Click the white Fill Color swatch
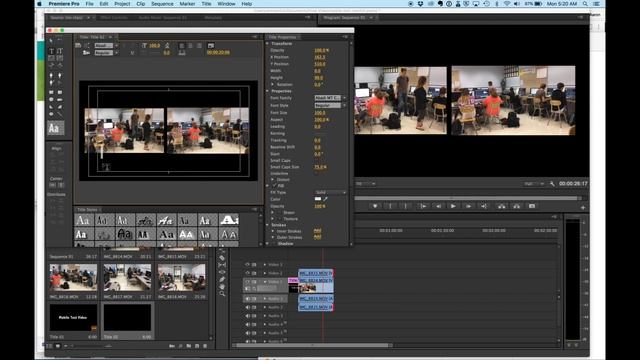This screenshot has height=360, width=640. pyautogui.click(x=318, y=199)
